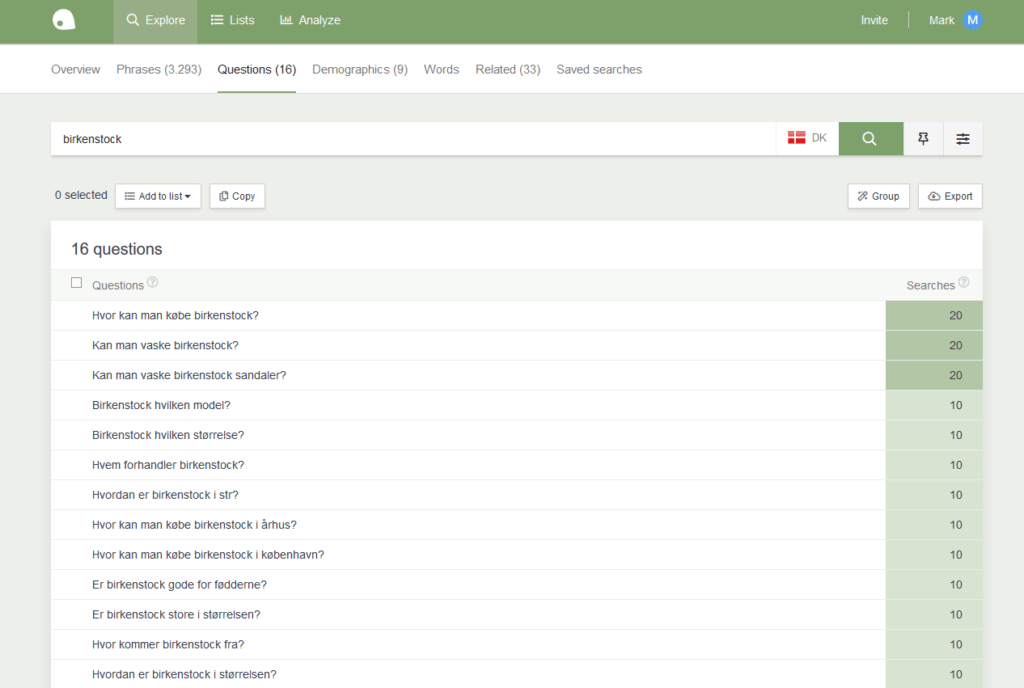Click the blue M user avatar

tap(972, 20)
